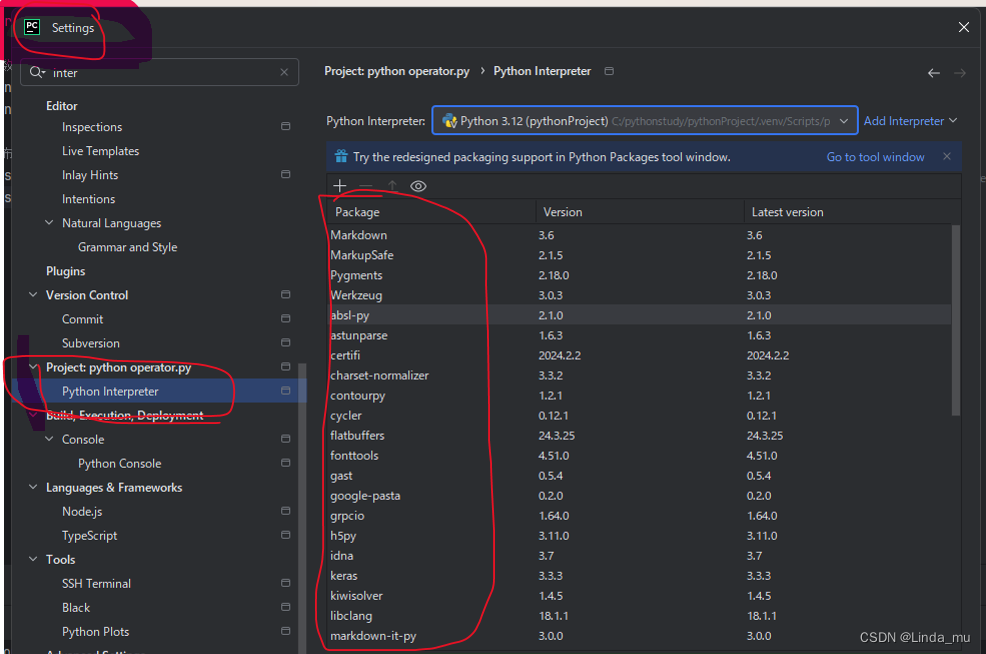This screenshot has height=654, width=986.
Task: Select Inspections under Editor
Action: [92, 127]
